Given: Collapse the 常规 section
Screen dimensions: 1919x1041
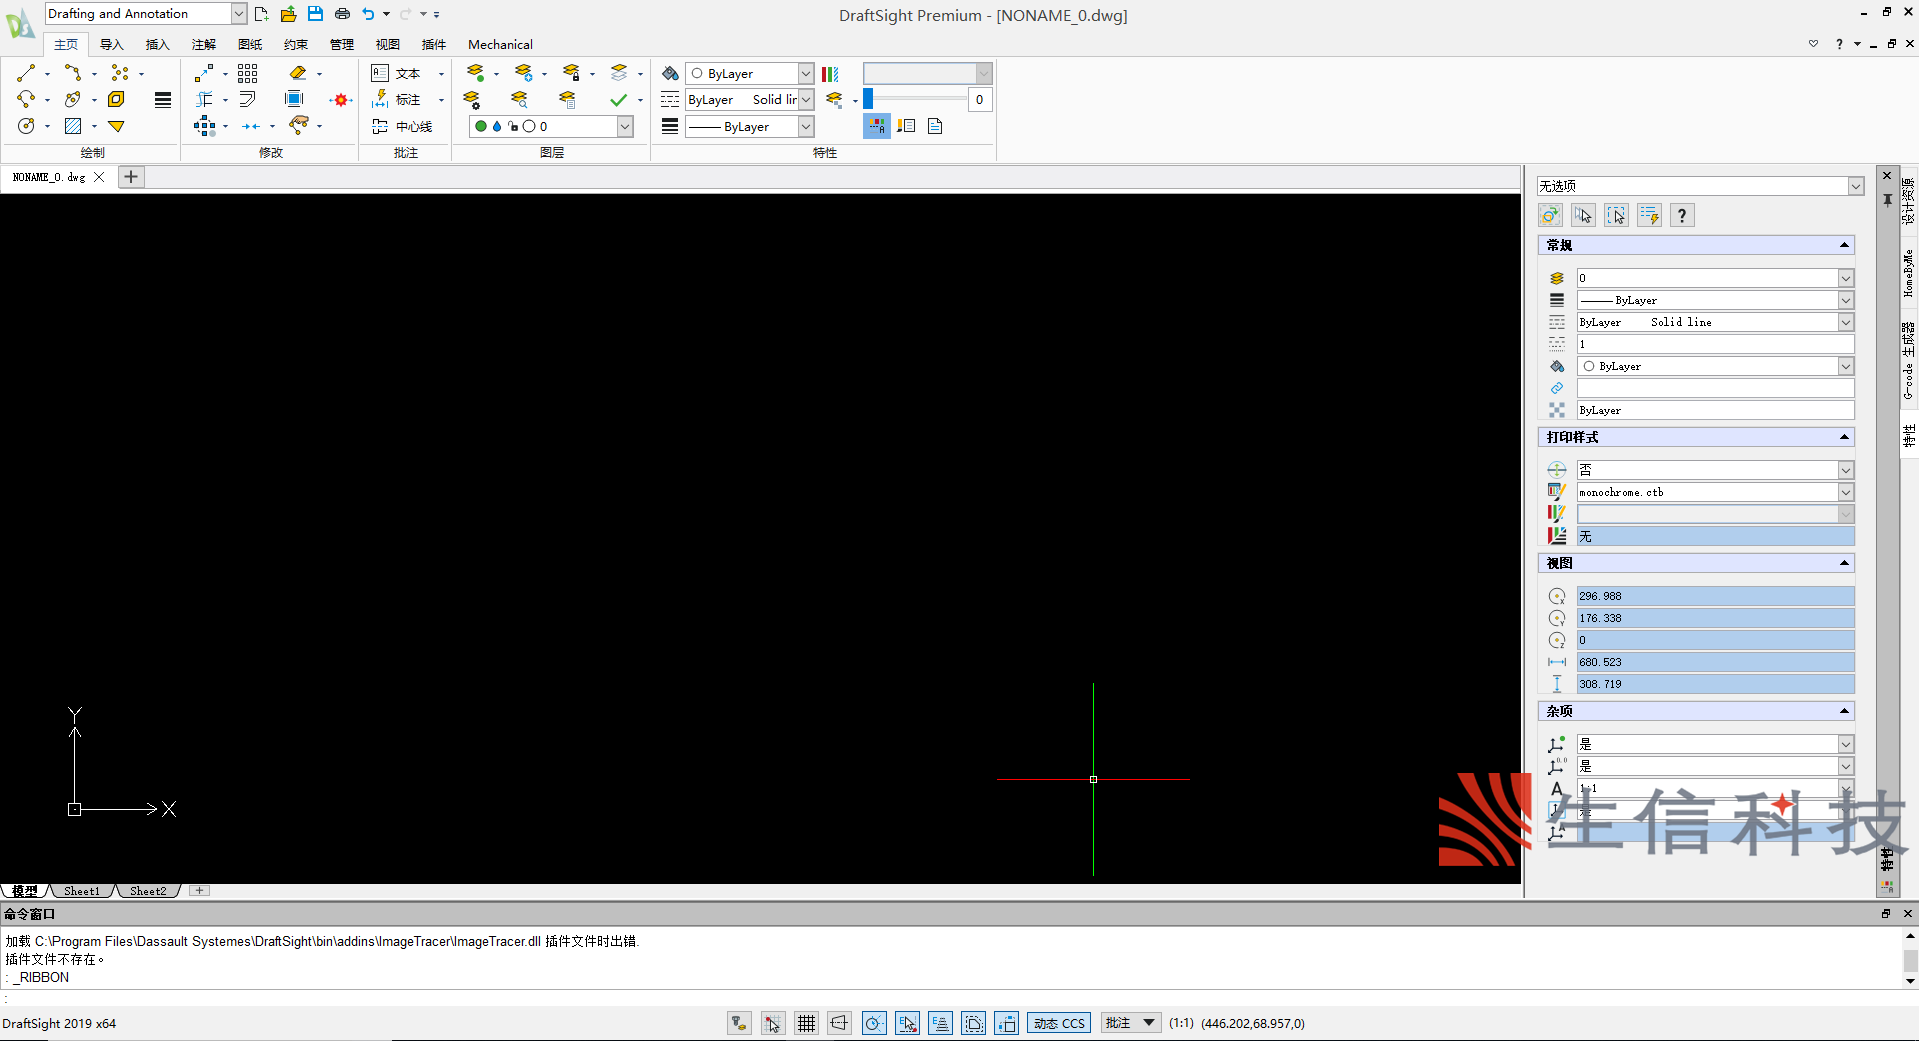Looking at the screenshot, I should tap(1844, 245).
